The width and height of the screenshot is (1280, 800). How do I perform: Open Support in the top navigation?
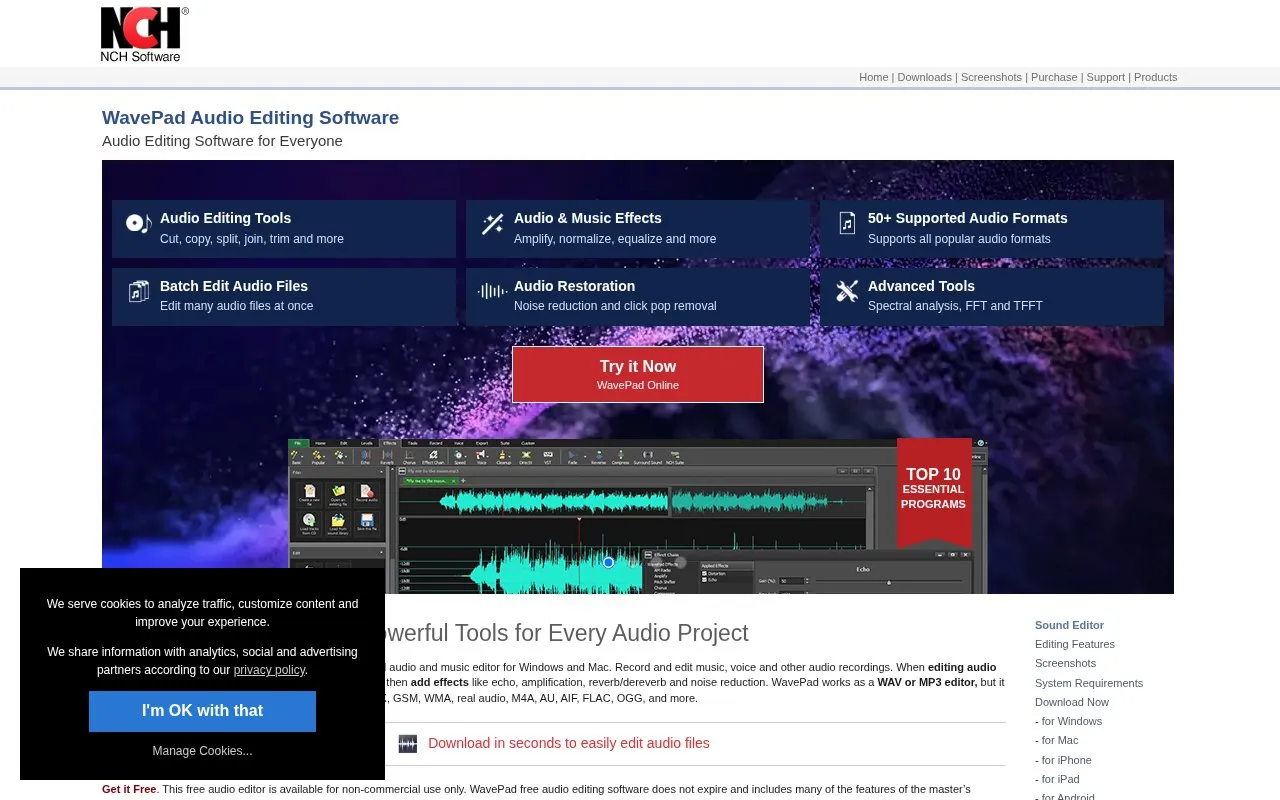[x=1105, y=77]
